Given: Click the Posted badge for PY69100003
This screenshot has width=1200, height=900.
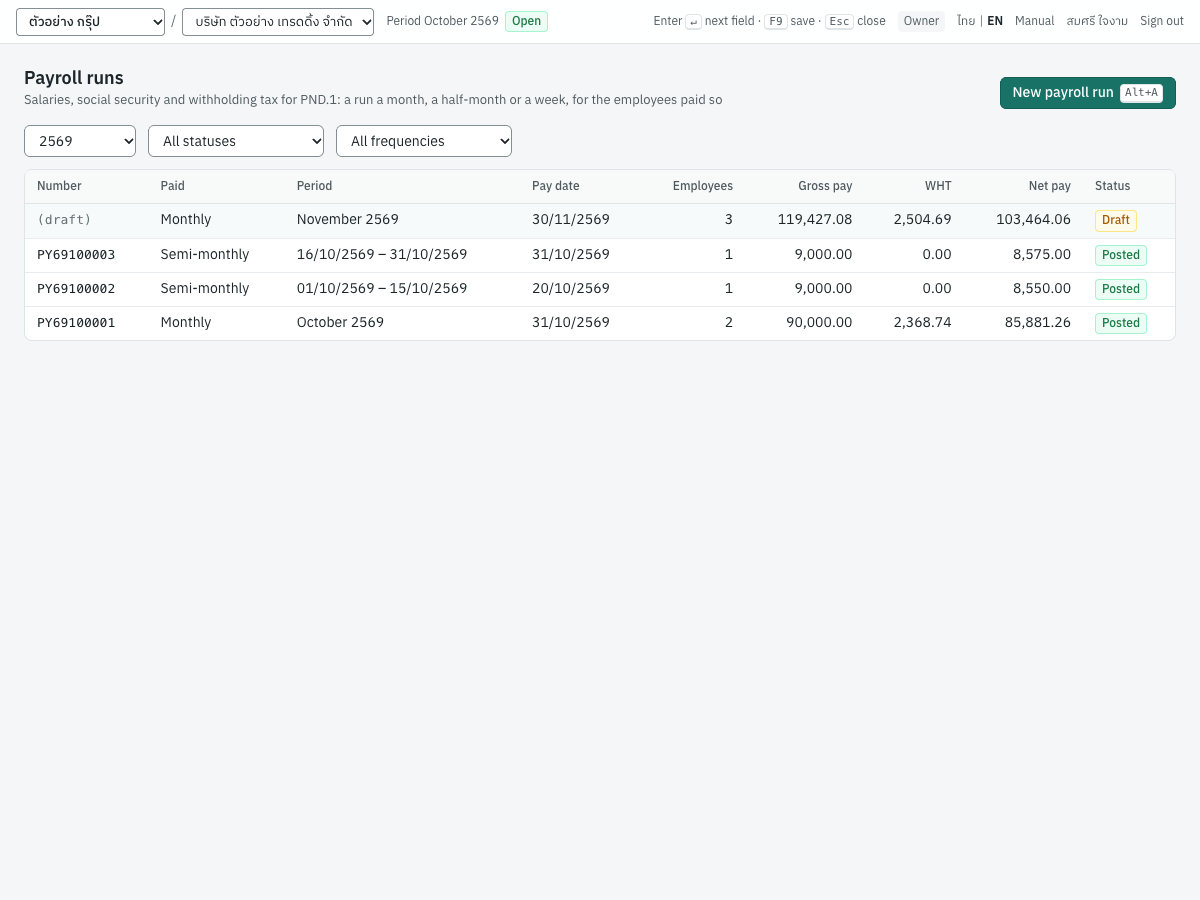Looking at the screenshot, I should point(1121,255).
